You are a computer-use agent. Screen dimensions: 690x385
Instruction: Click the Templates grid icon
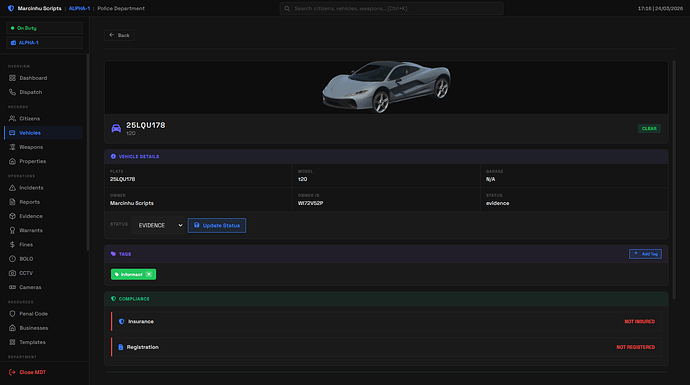12,342
